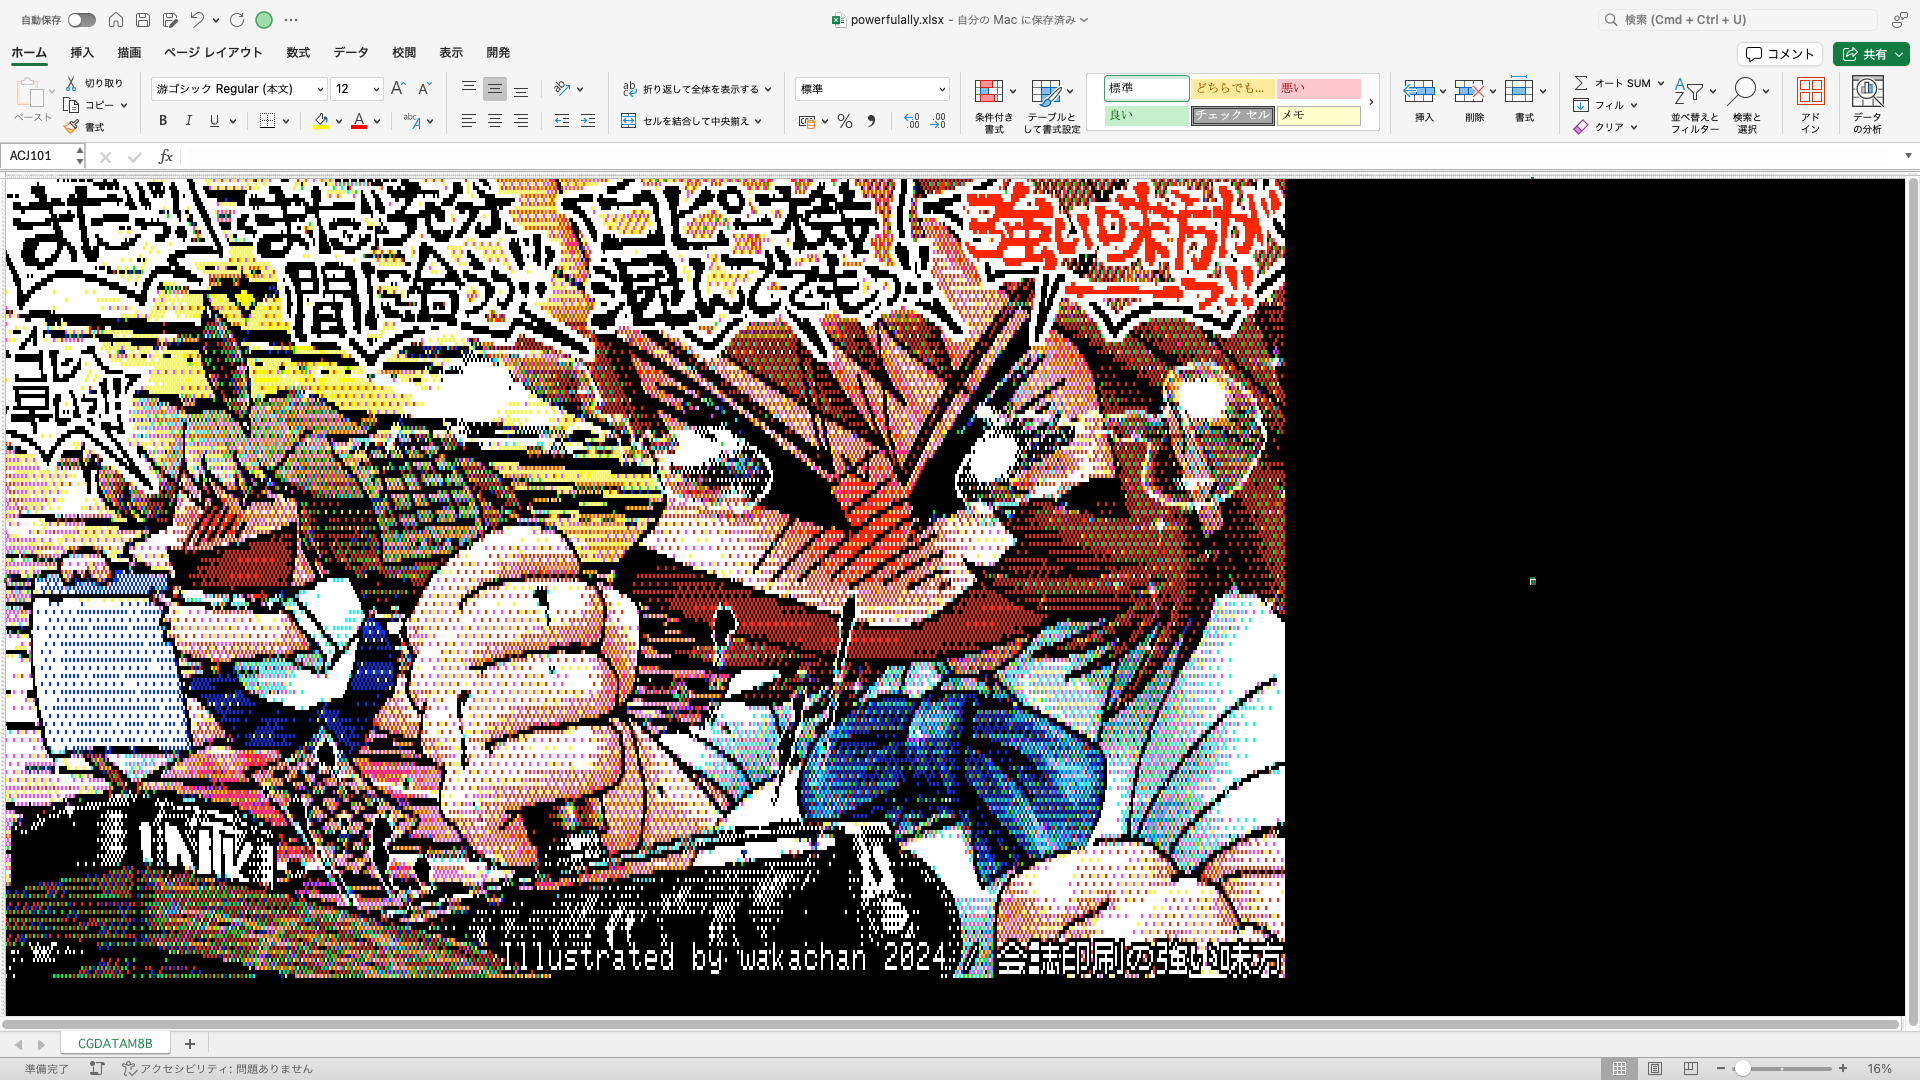
Task: Expand the cell styles gallery arrow
Action: pos(1371,102)
